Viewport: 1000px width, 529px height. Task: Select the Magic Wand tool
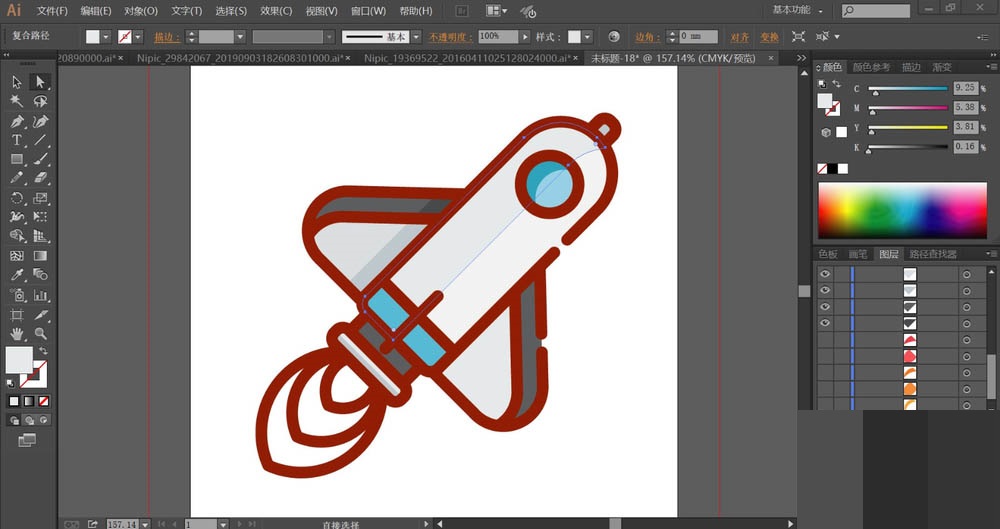(x=17, y=101)
